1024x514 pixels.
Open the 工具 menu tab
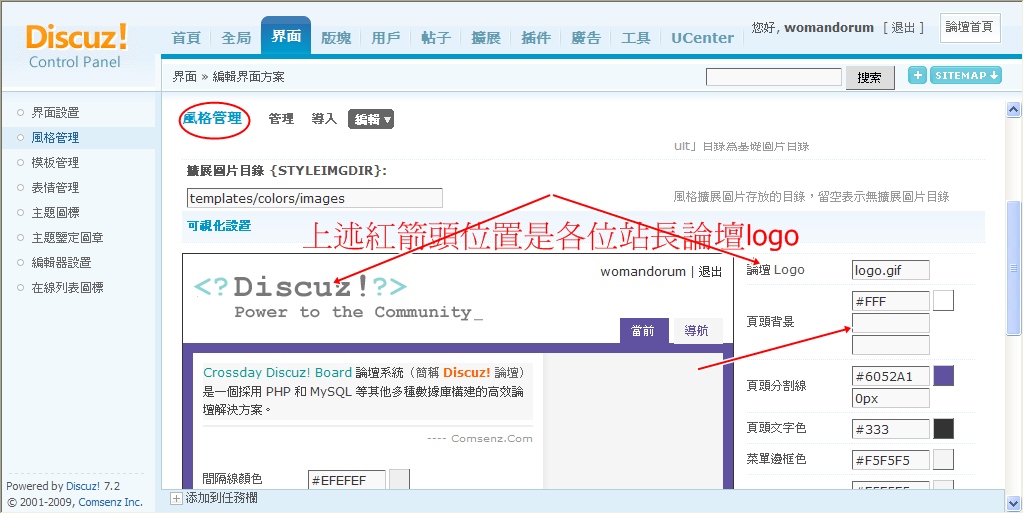tap(636, 38)
